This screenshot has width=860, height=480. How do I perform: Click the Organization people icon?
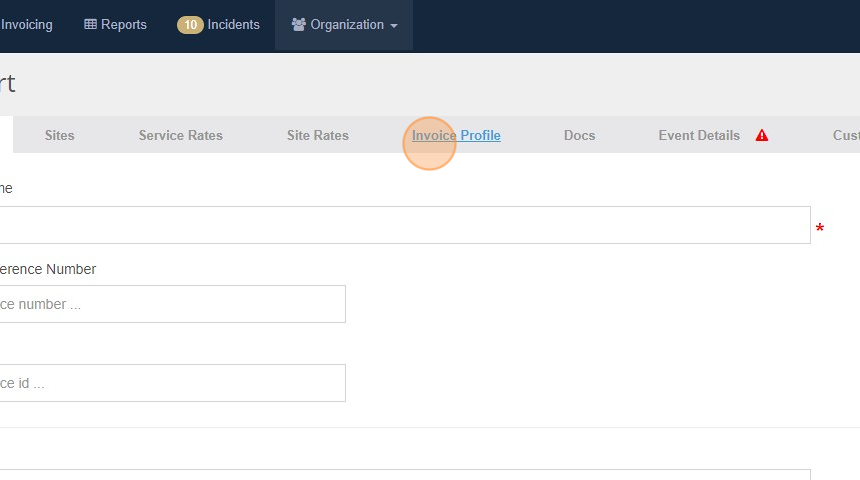pos(298,25)
